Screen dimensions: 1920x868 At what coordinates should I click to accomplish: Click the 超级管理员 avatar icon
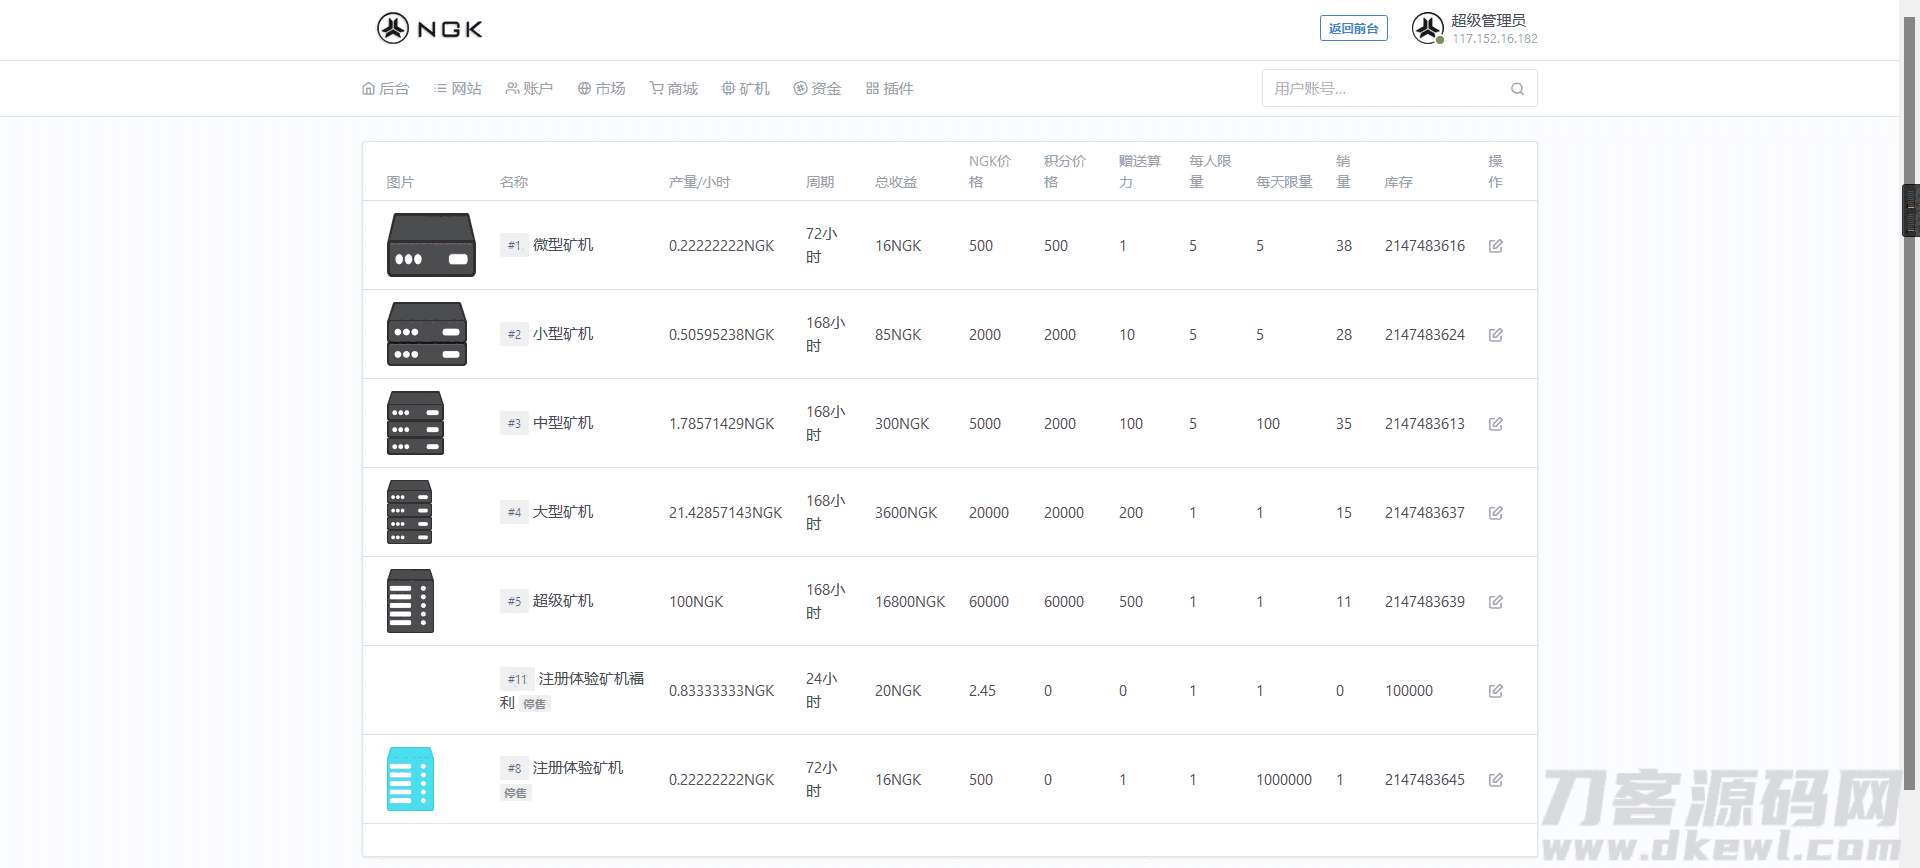pos(1427,28)
